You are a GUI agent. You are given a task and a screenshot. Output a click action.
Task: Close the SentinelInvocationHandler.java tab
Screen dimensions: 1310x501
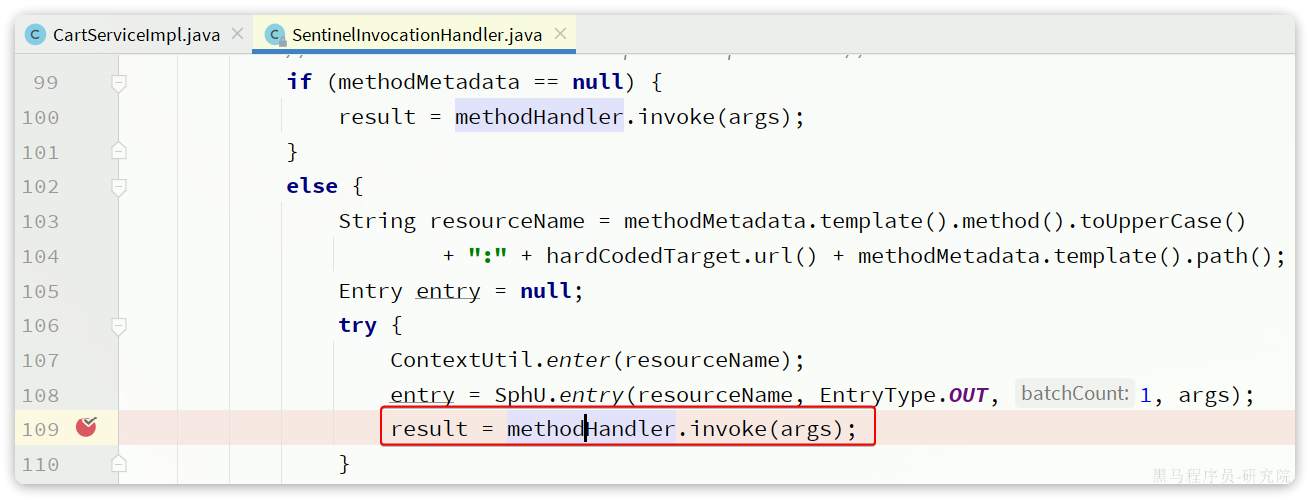tap(560, 34)
